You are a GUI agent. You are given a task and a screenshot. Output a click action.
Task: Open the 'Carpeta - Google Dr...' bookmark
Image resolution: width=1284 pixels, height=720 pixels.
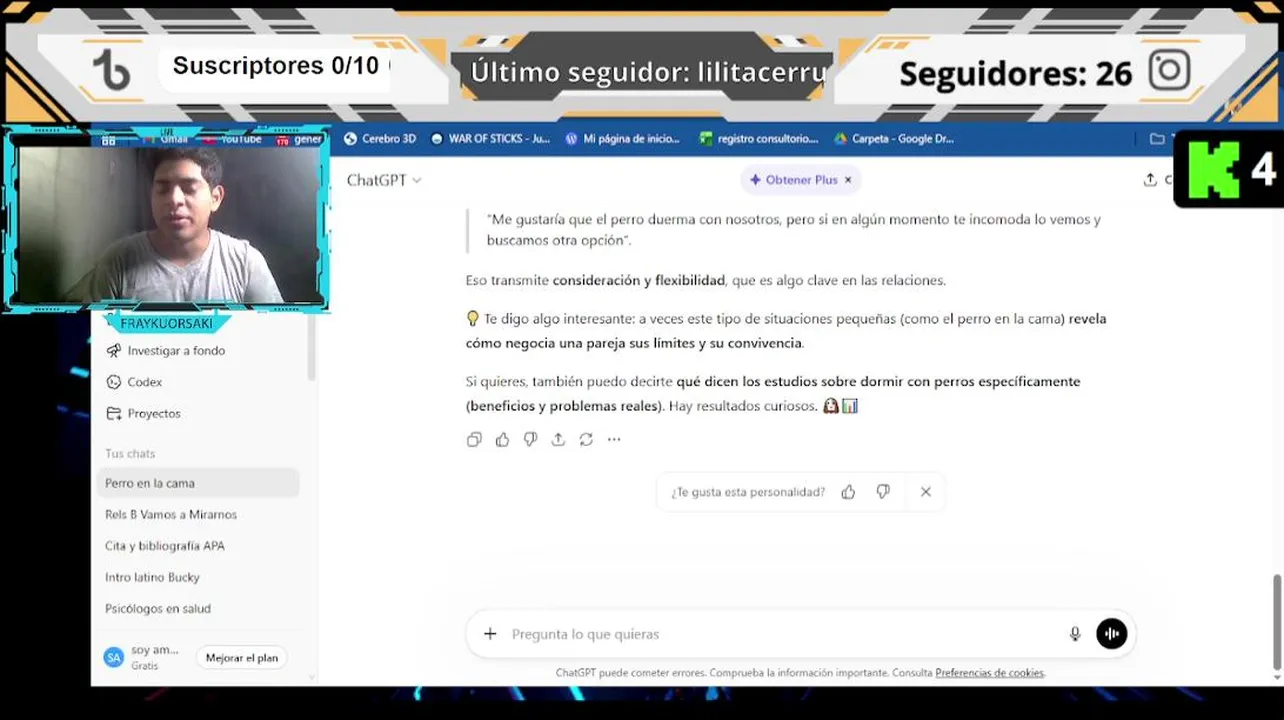click(894, 139)
